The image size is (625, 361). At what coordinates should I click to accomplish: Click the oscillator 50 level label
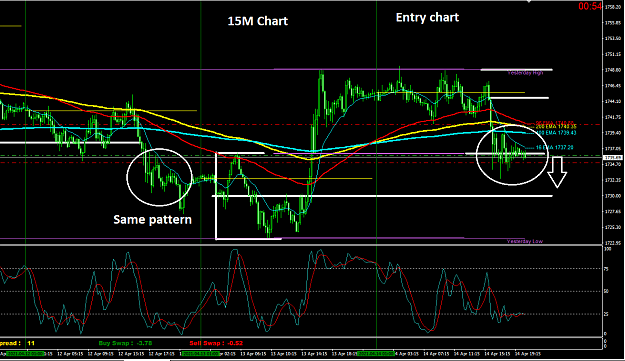[x=607, y=292]
